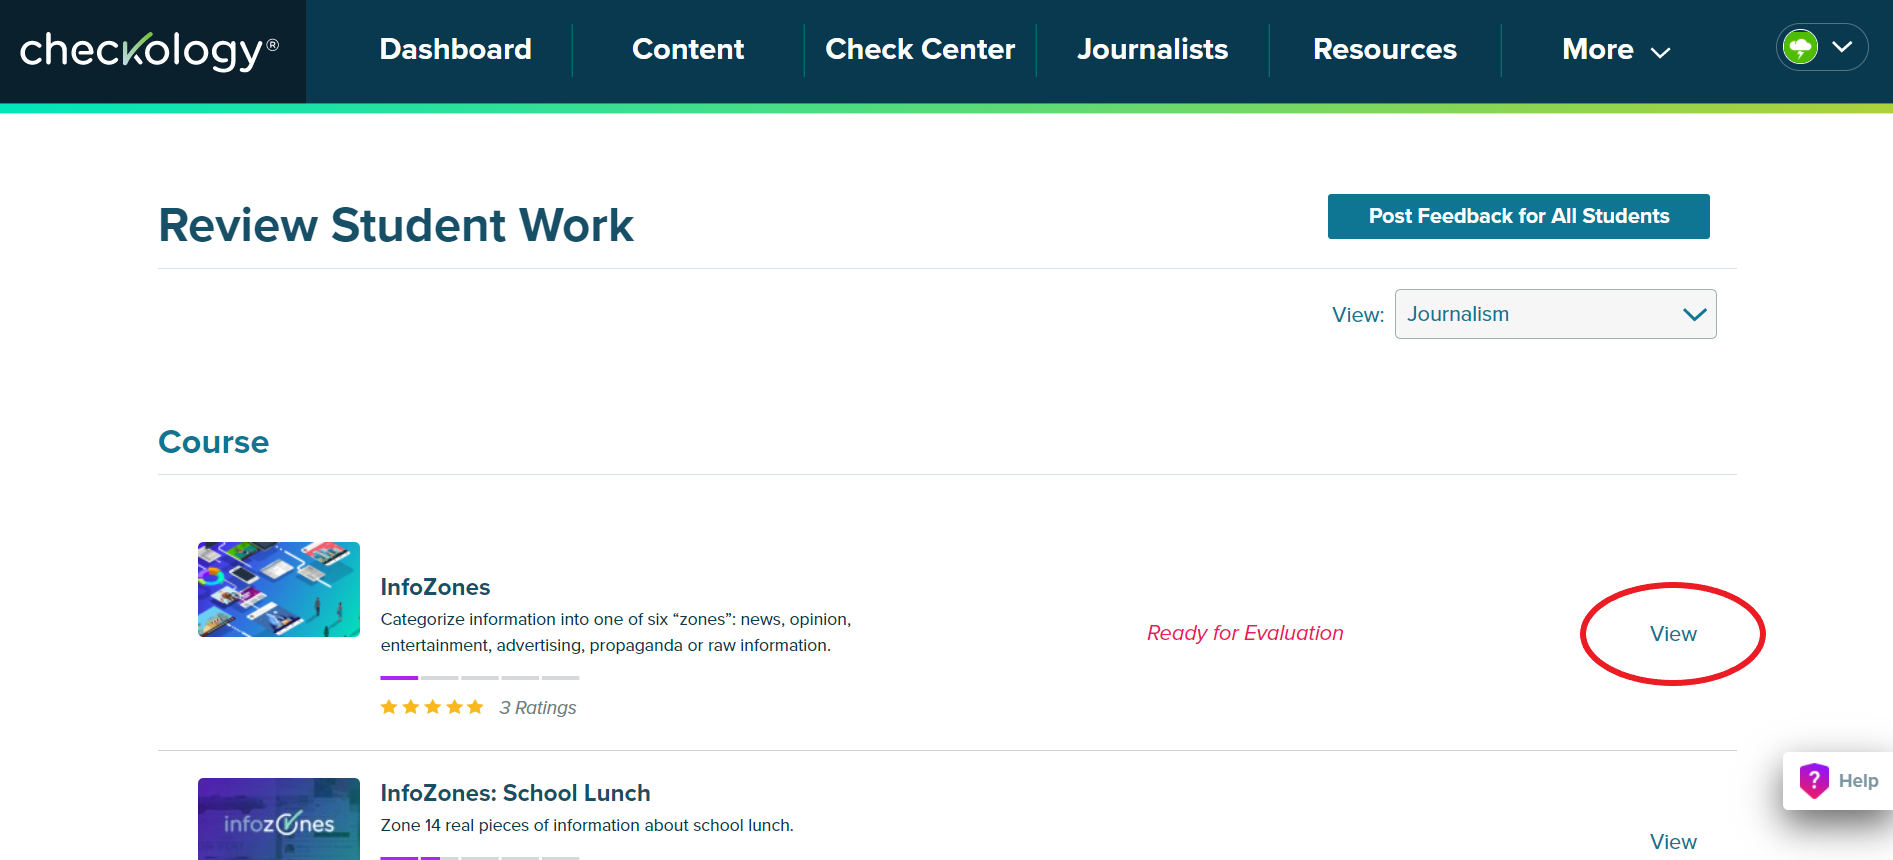Click the School Lunch lesson thumbnail
The height and width of the screenshot is (860, 1893).
pos(279,820)
